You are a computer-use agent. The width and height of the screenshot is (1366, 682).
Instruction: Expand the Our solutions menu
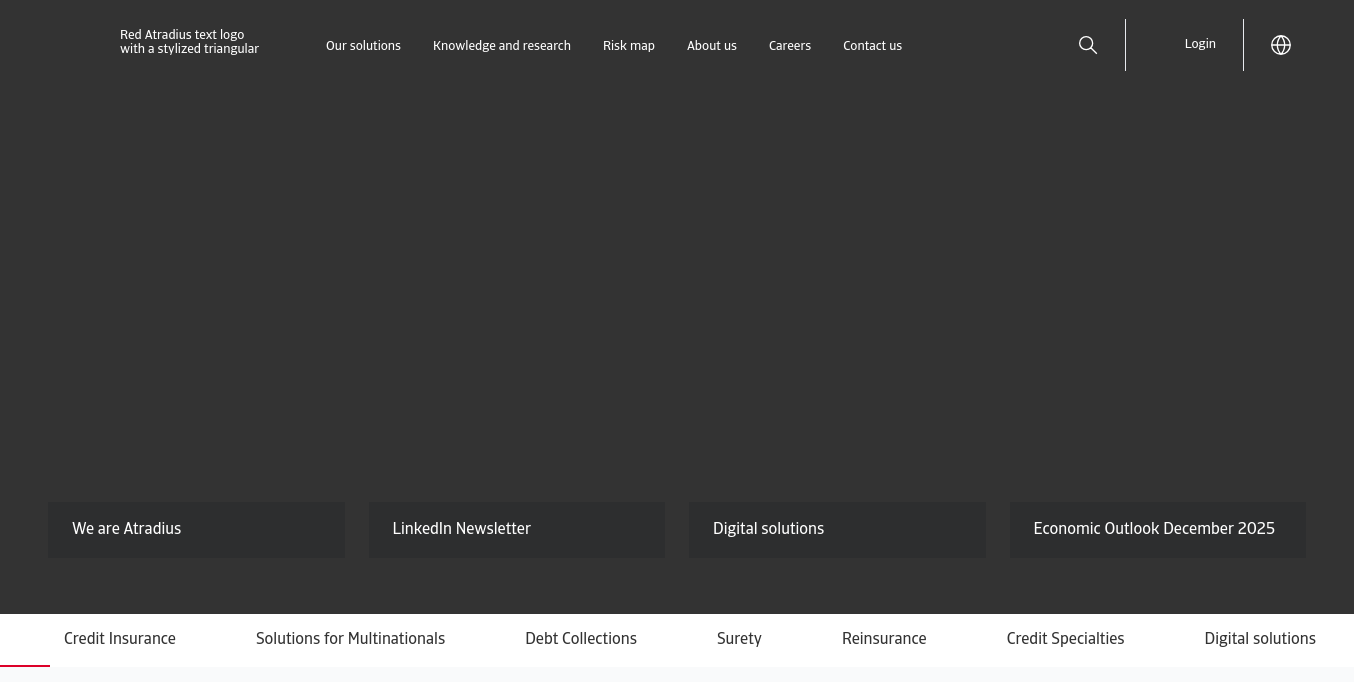[363, 46]
